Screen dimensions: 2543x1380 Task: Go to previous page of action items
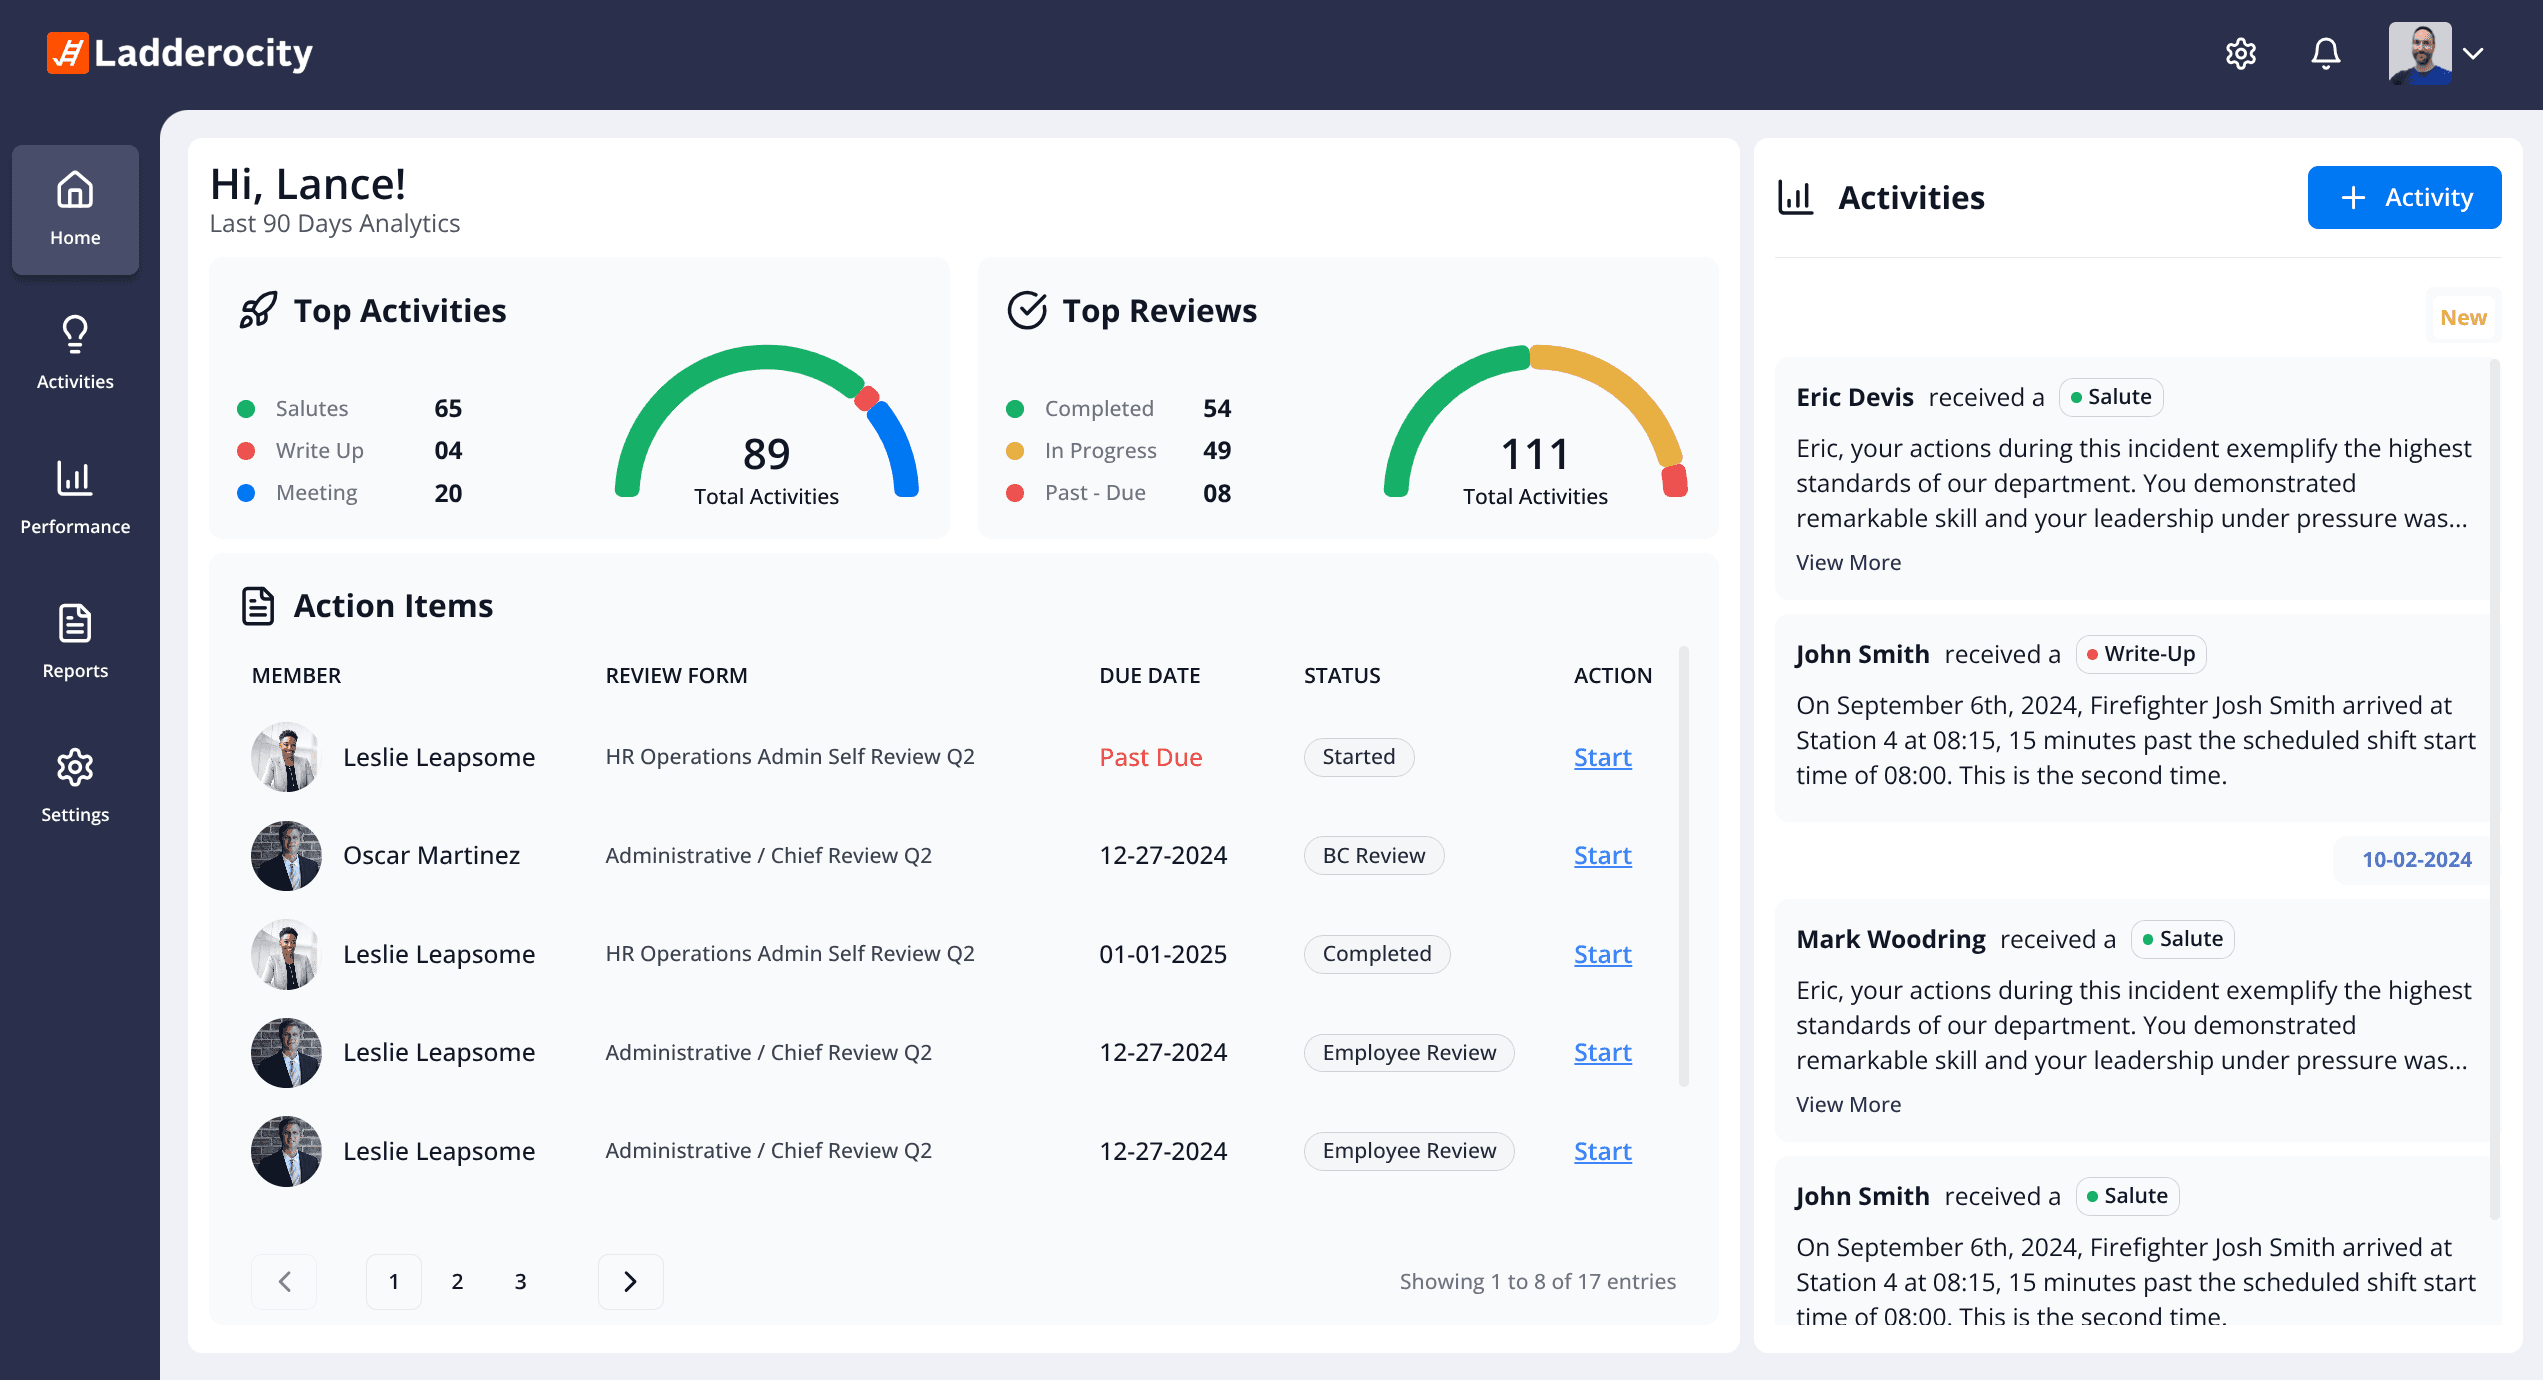(284, 1282)
